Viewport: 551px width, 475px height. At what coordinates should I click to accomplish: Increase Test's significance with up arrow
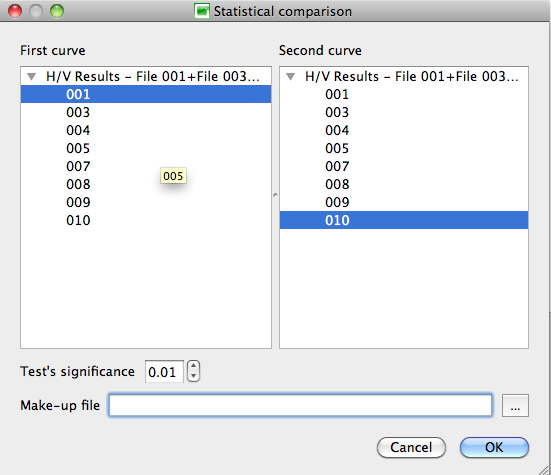[193, 366]
